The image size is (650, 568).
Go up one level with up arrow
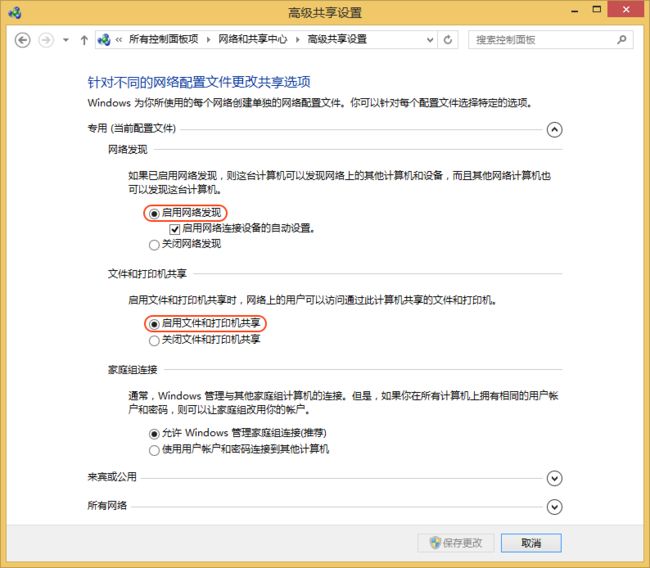pyautogui.click(x=84, y=40)
